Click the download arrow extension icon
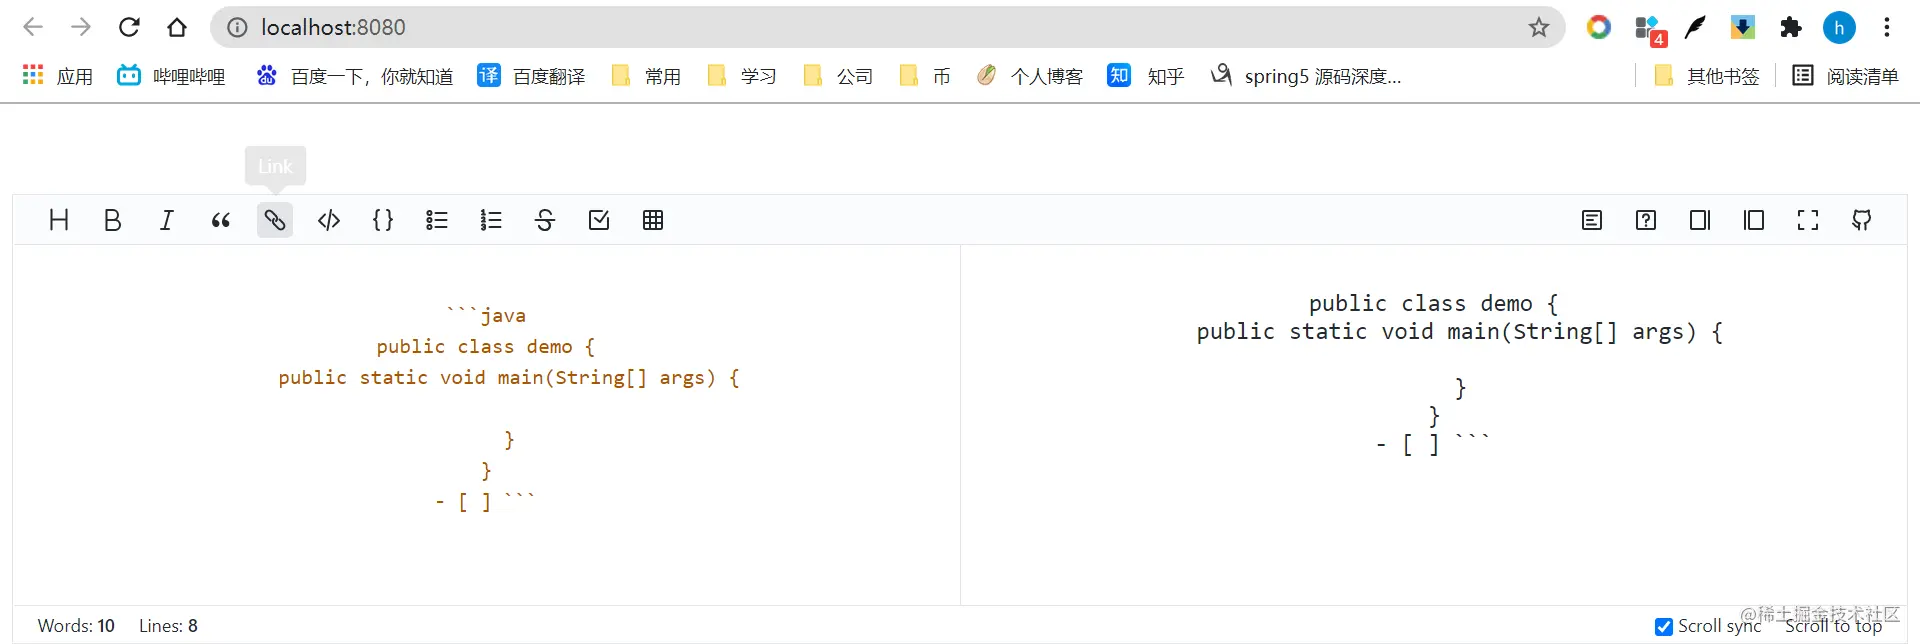This screenshot has height=644, width=1920. [x=1743, y=27]
